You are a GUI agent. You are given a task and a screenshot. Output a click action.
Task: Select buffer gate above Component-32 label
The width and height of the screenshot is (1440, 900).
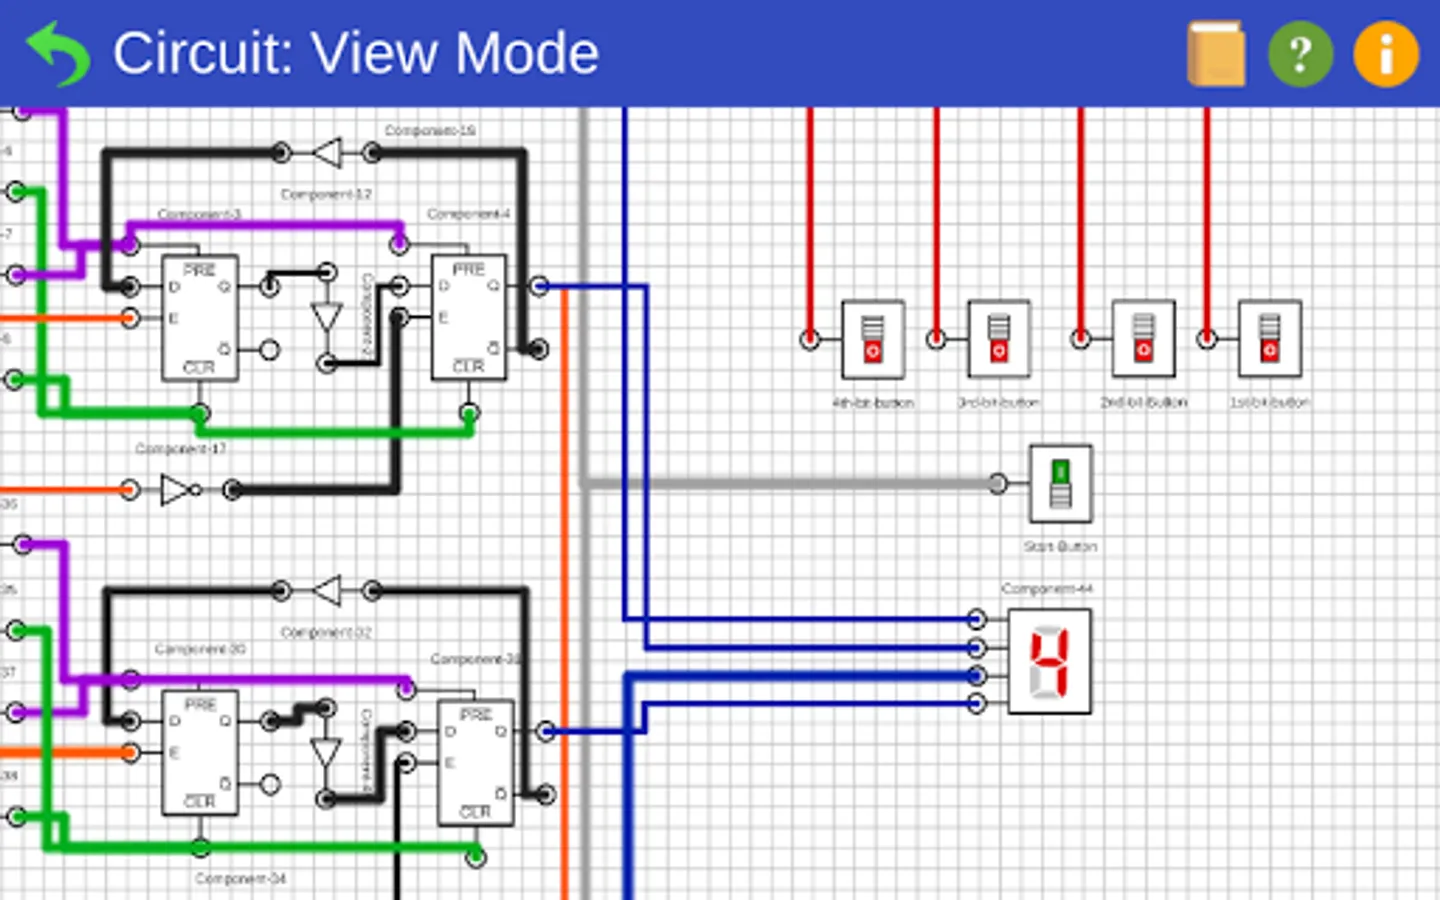tap(327, 591)
